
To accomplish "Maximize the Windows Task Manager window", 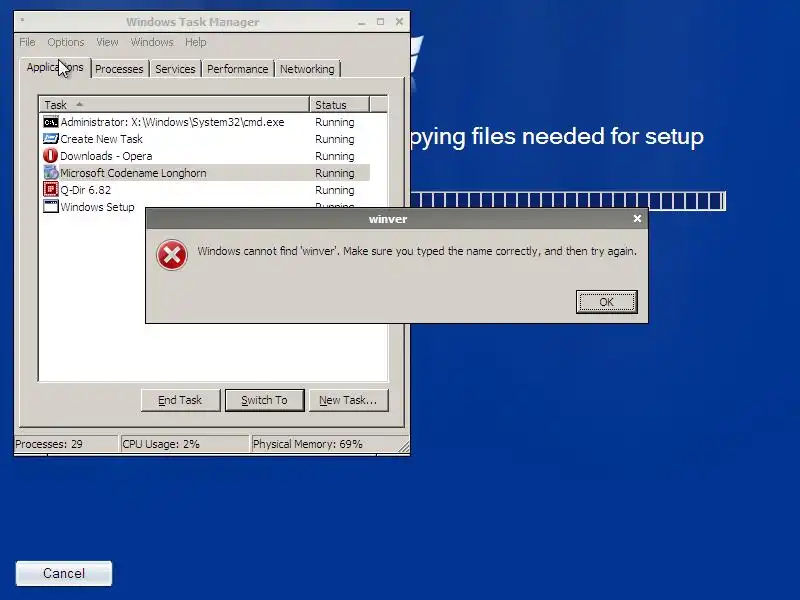I will [381, 22].
